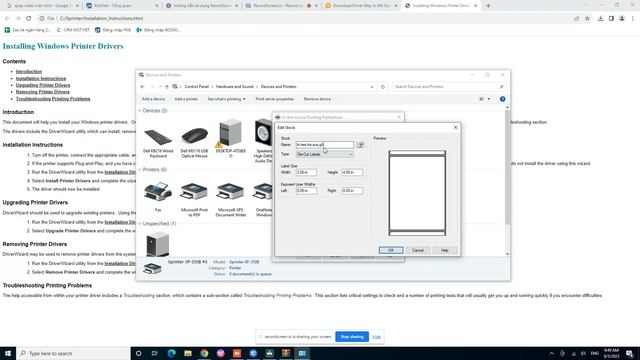Open Google Chrome from taskbar
The image size is (640, 360).
coord(204,353)
